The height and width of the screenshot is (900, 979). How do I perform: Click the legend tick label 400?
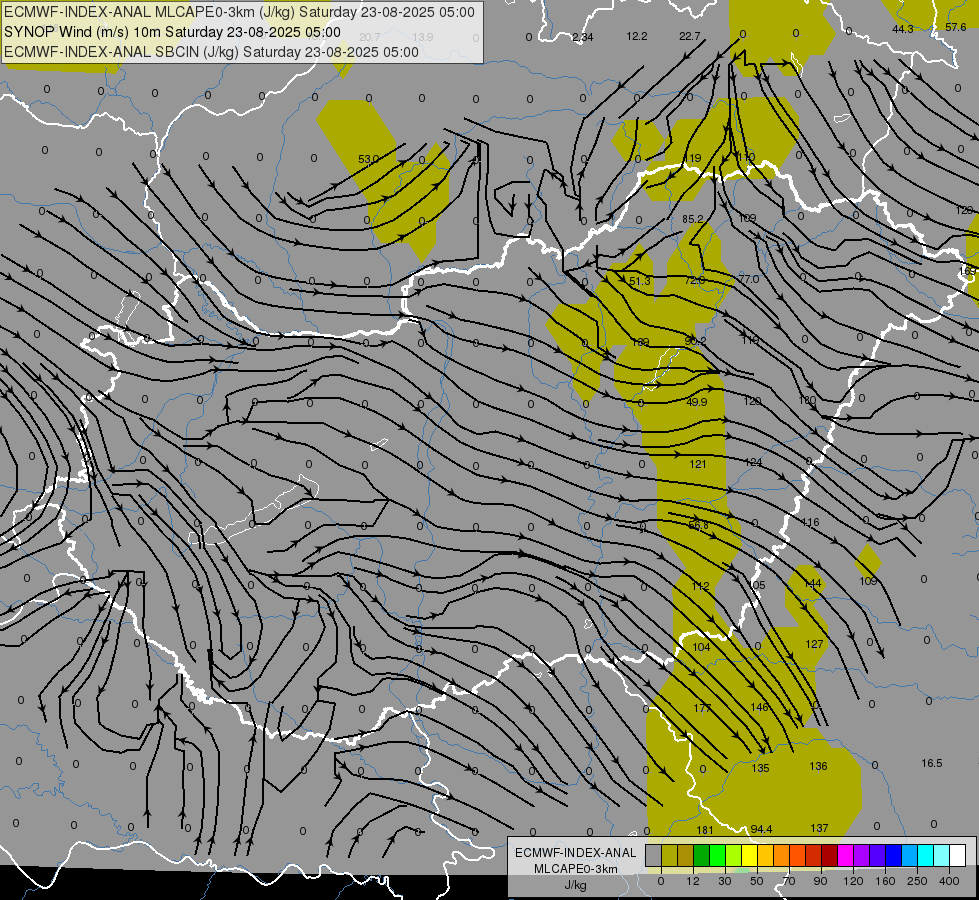(949, 881)
